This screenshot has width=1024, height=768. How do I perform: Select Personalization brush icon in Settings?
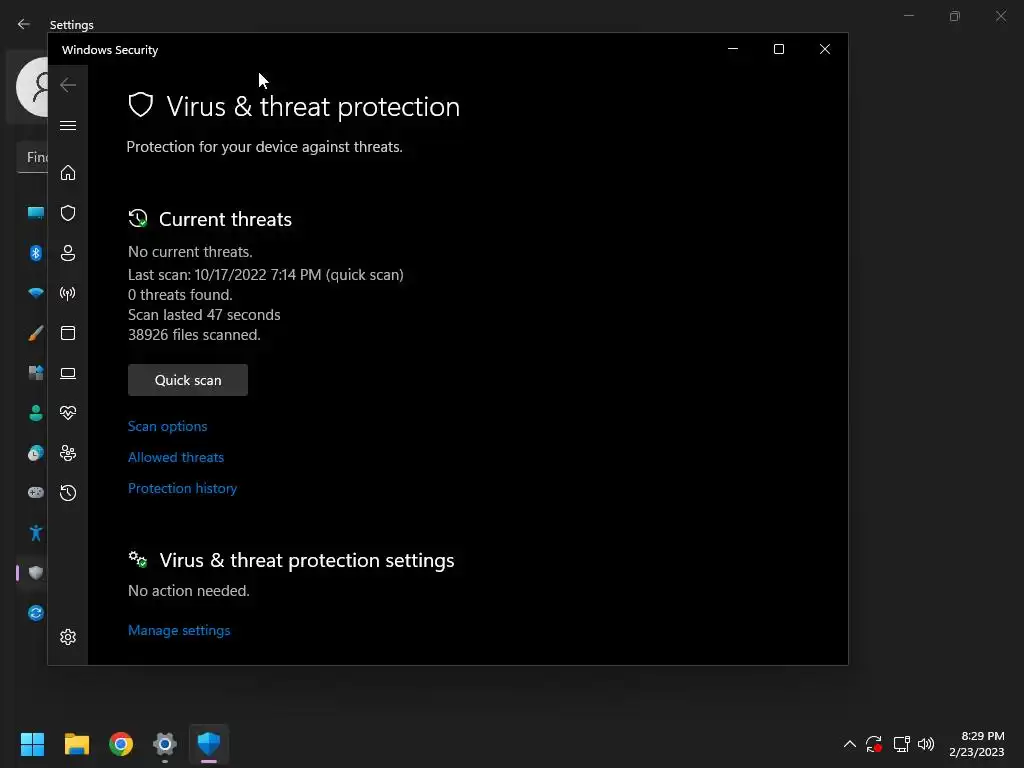(x=35, y=333)
